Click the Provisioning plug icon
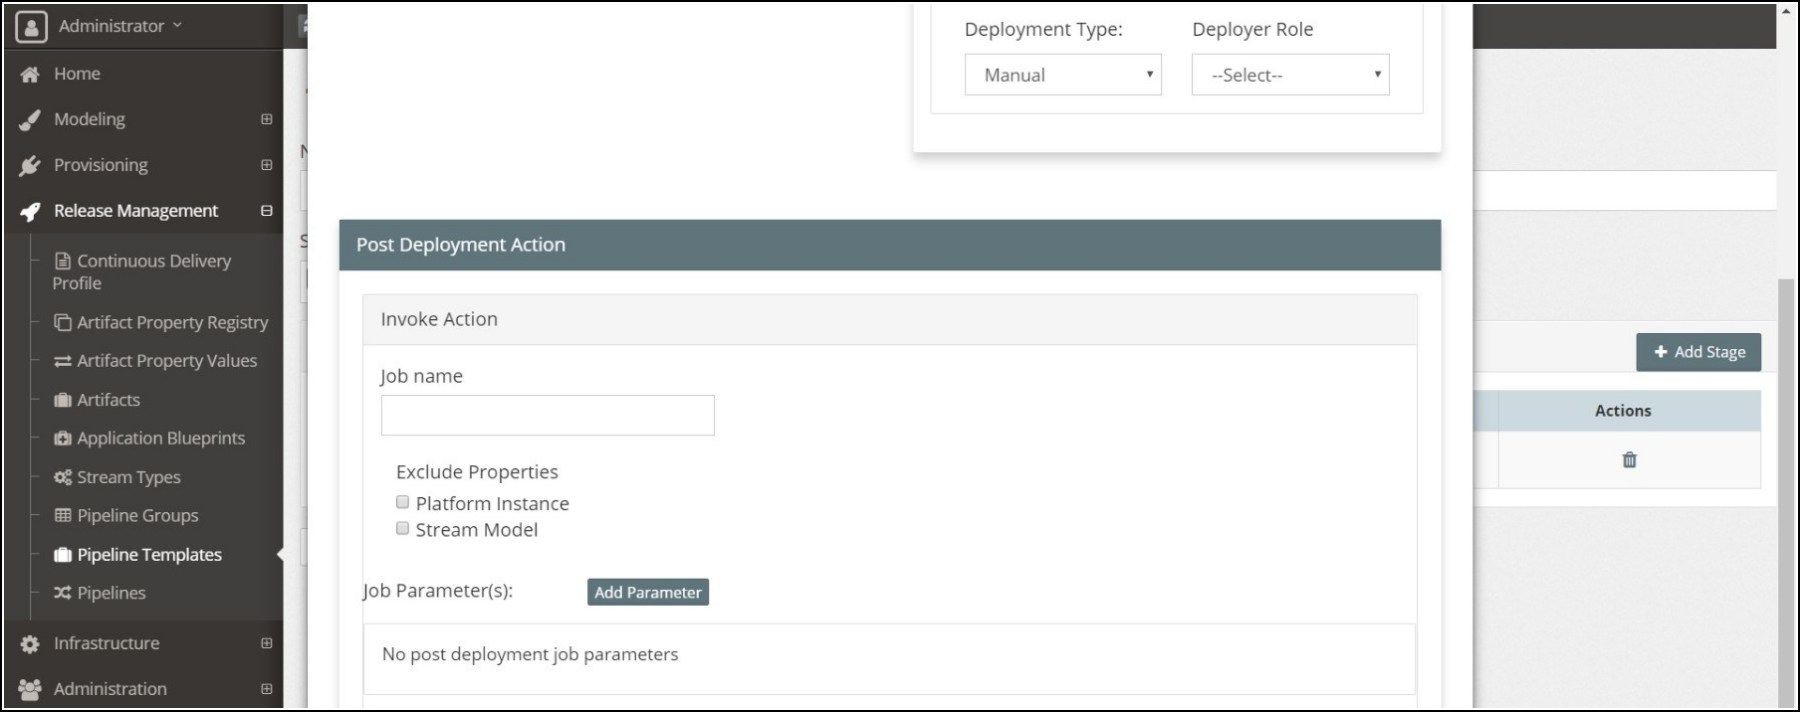1800x712 pixels. pyautogui.click(x=30, y=166)
